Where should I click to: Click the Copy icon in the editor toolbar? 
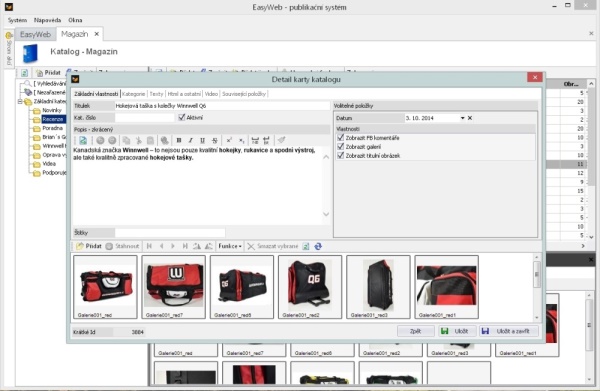click(x=126, y=140)
